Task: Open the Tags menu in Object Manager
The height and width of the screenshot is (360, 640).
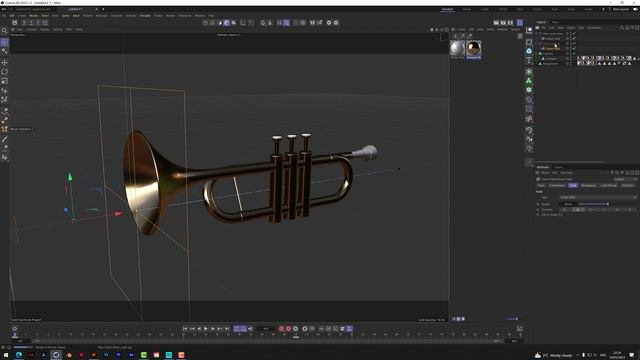Action: (x=581, y=28)
